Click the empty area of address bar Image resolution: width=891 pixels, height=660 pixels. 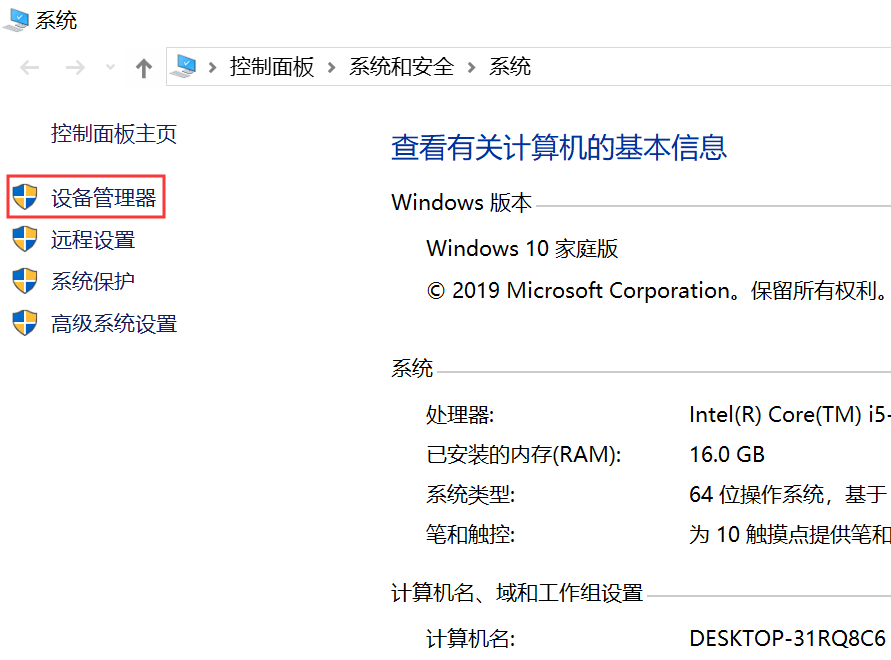click(700, 67)
